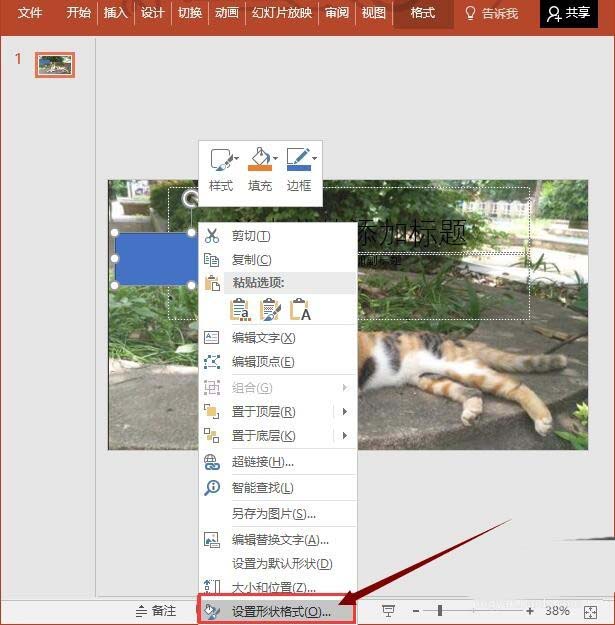The height and width of the screenshot is (625, 615).
Task: Apply shape fill with 填充 bucket icon
Action: point(259,159)
